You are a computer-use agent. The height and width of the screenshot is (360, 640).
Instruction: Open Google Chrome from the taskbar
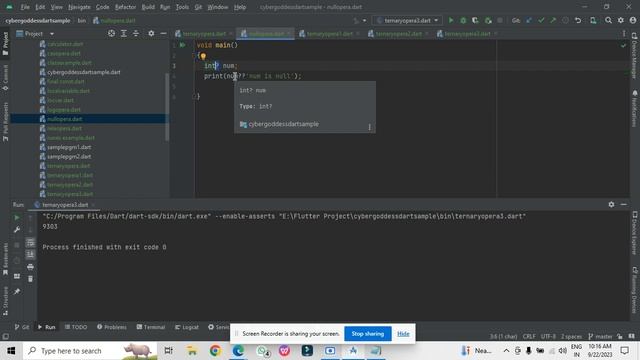215,351
